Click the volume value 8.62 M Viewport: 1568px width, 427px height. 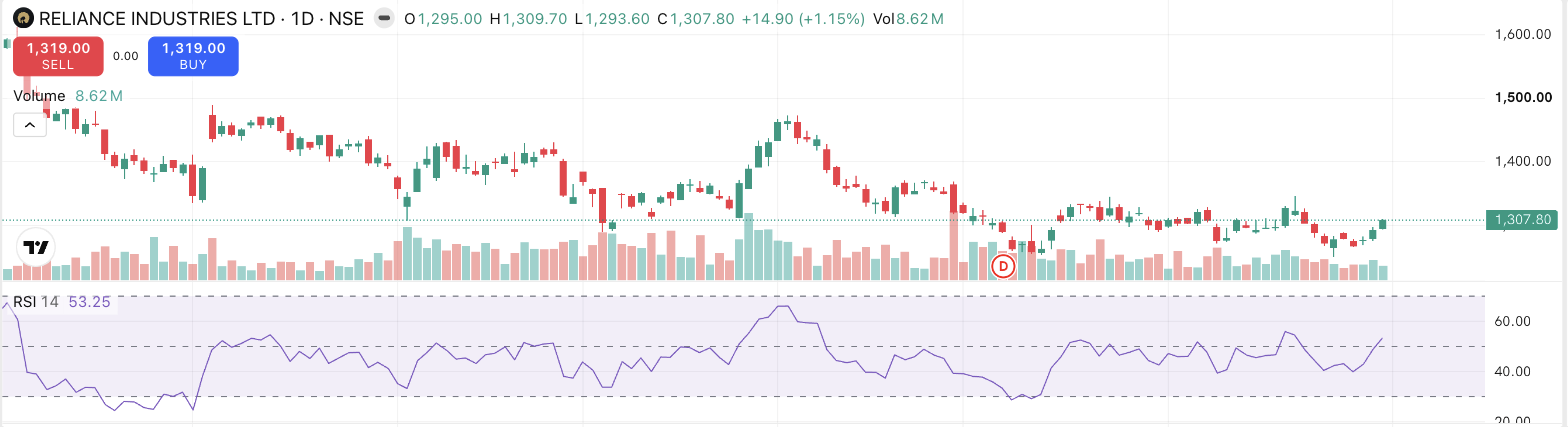[x=99, y=96]
